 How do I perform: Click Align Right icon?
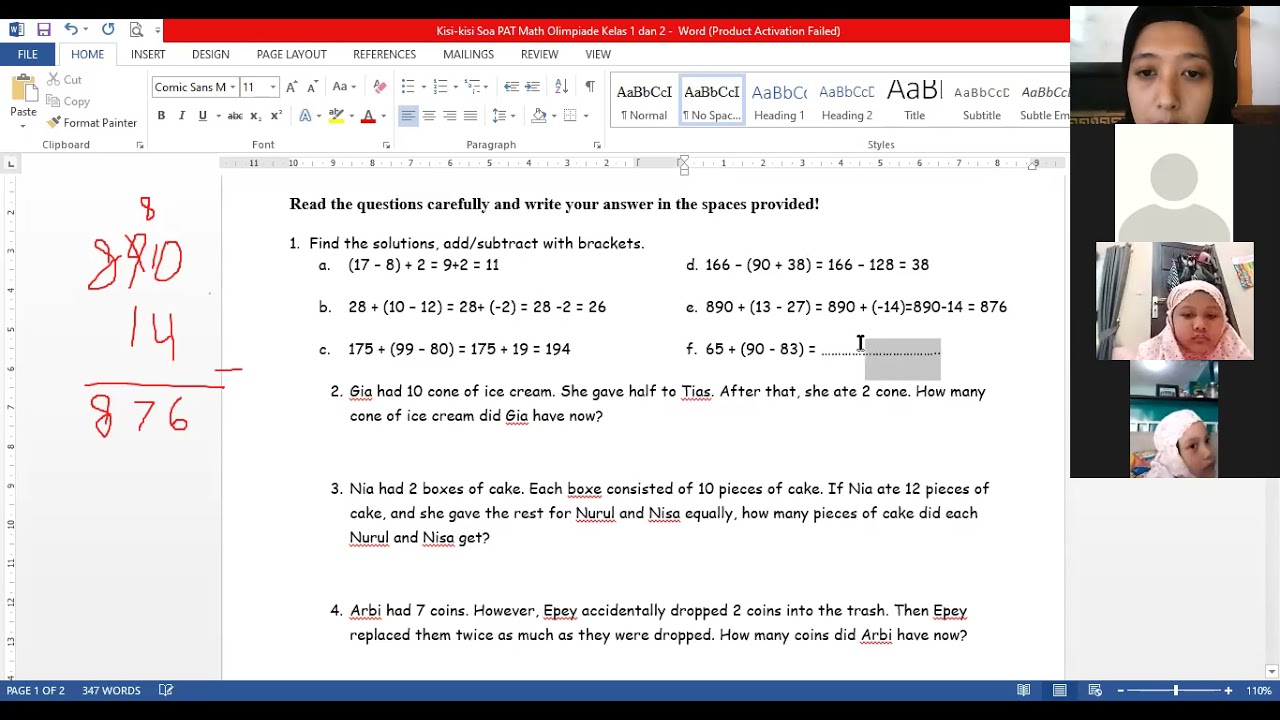tap(450, 116)
